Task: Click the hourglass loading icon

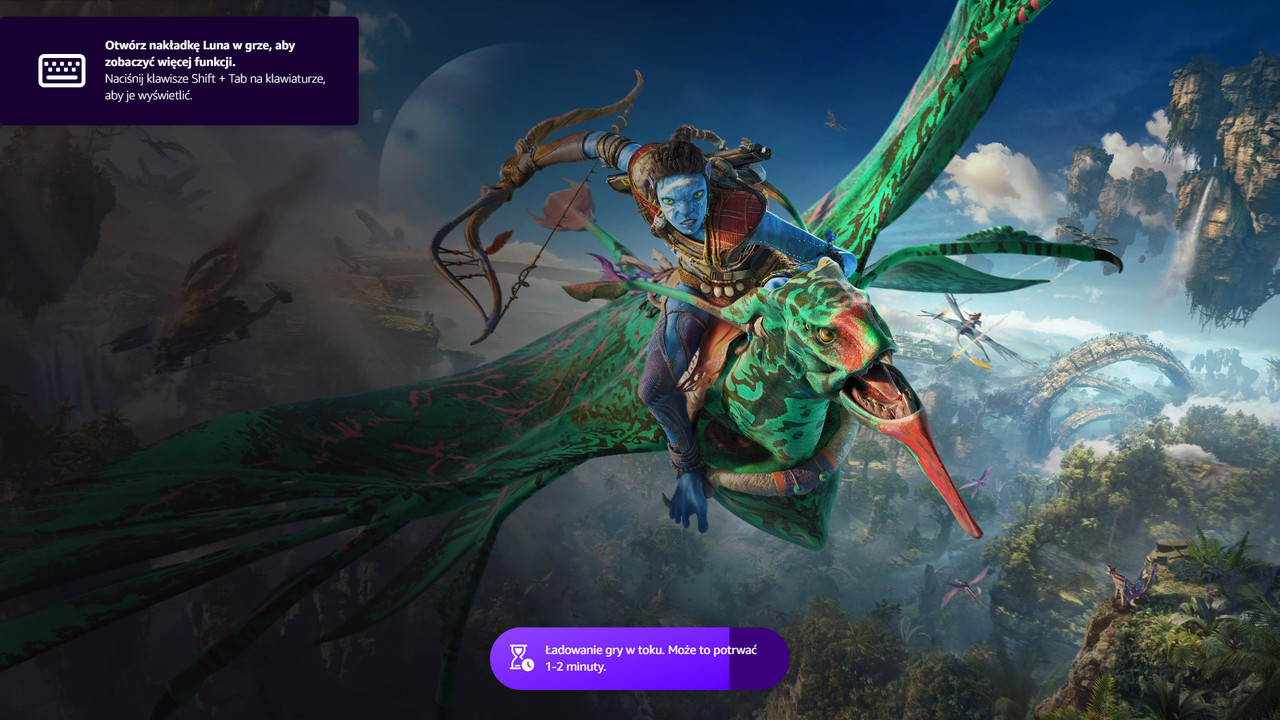Action: tap(521, 657)
